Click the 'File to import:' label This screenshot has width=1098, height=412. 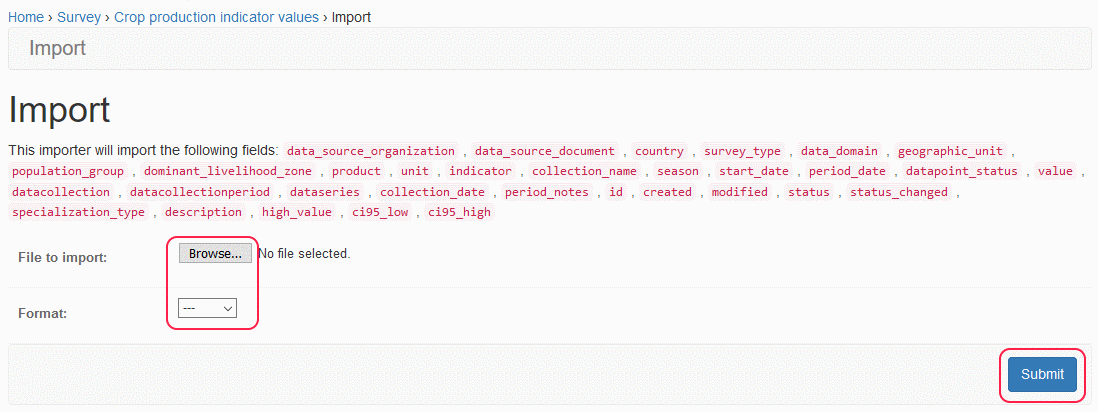[63, 258]
